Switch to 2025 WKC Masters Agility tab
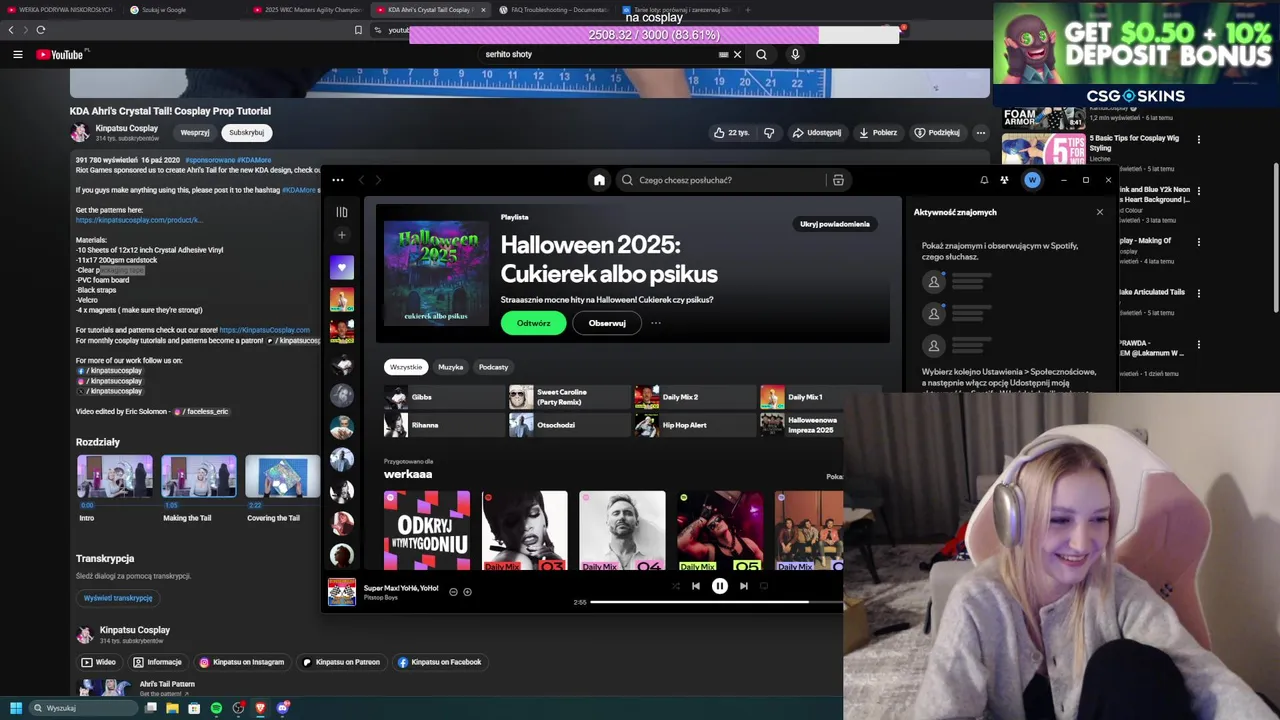 pos(309,10)
